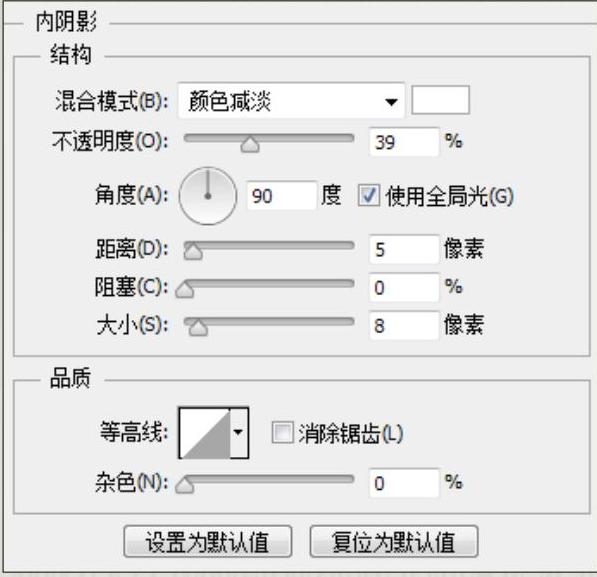597x577 pixels.
Task: Click the 阻塞 choke slider handle
Action: pyautogui.click(x=185, y=290)
